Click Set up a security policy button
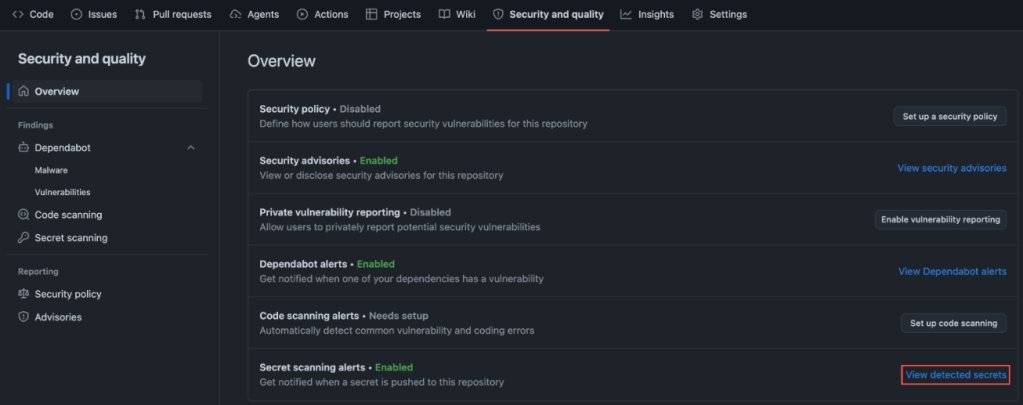 pyautogui.click(x=950, y=116)
